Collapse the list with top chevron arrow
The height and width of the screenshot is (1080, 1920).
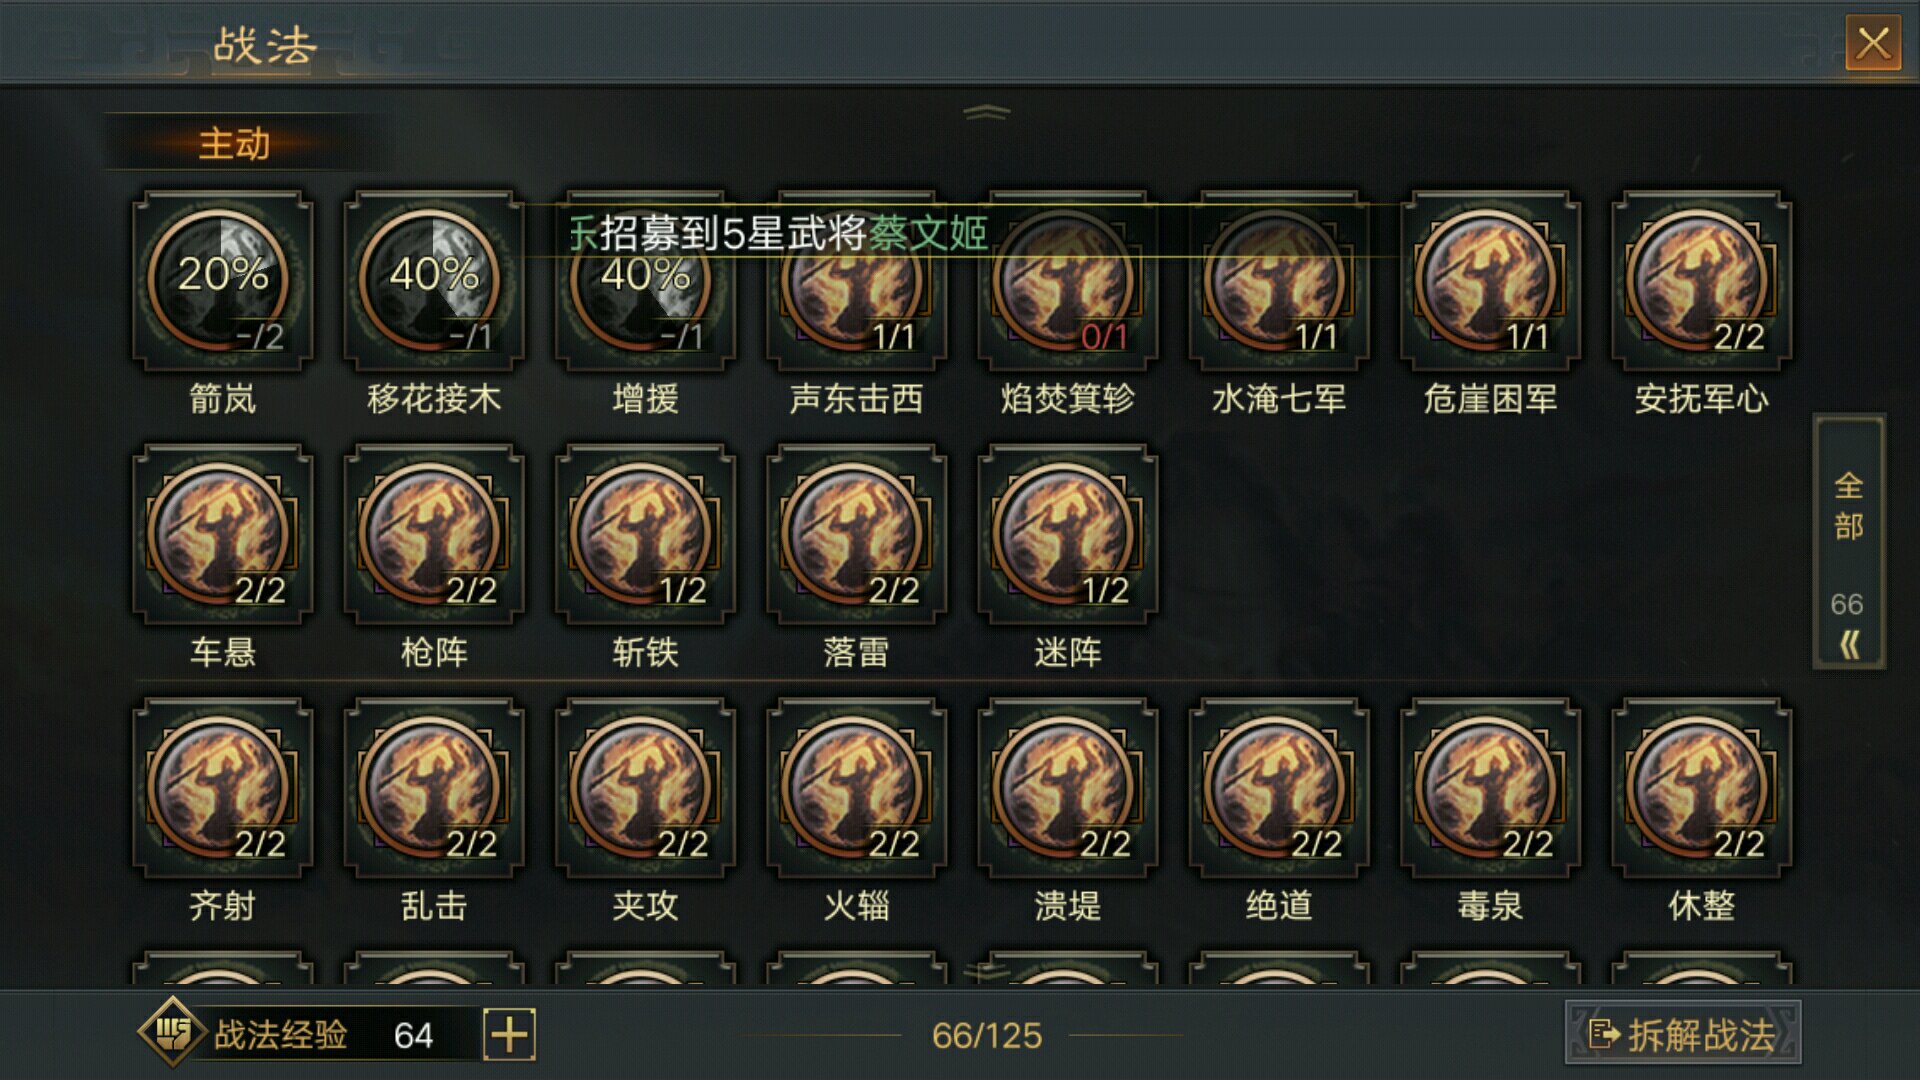987,112
